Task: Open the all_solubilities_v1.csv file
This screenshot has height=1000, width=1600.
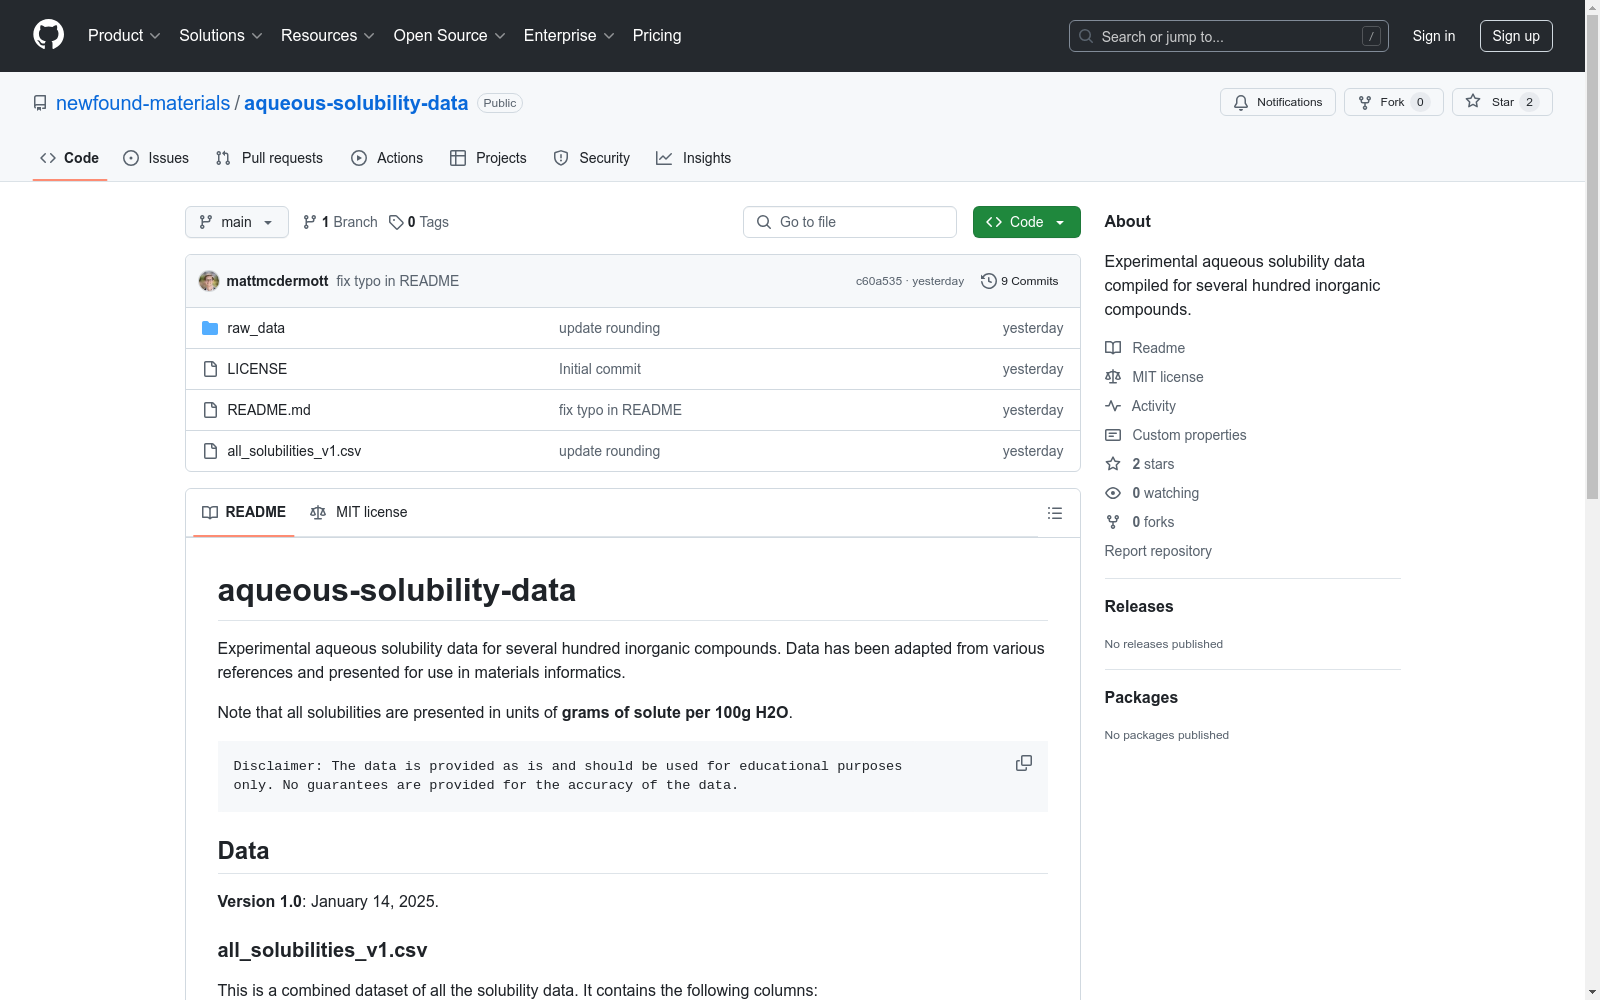Action: coord(294,451)
